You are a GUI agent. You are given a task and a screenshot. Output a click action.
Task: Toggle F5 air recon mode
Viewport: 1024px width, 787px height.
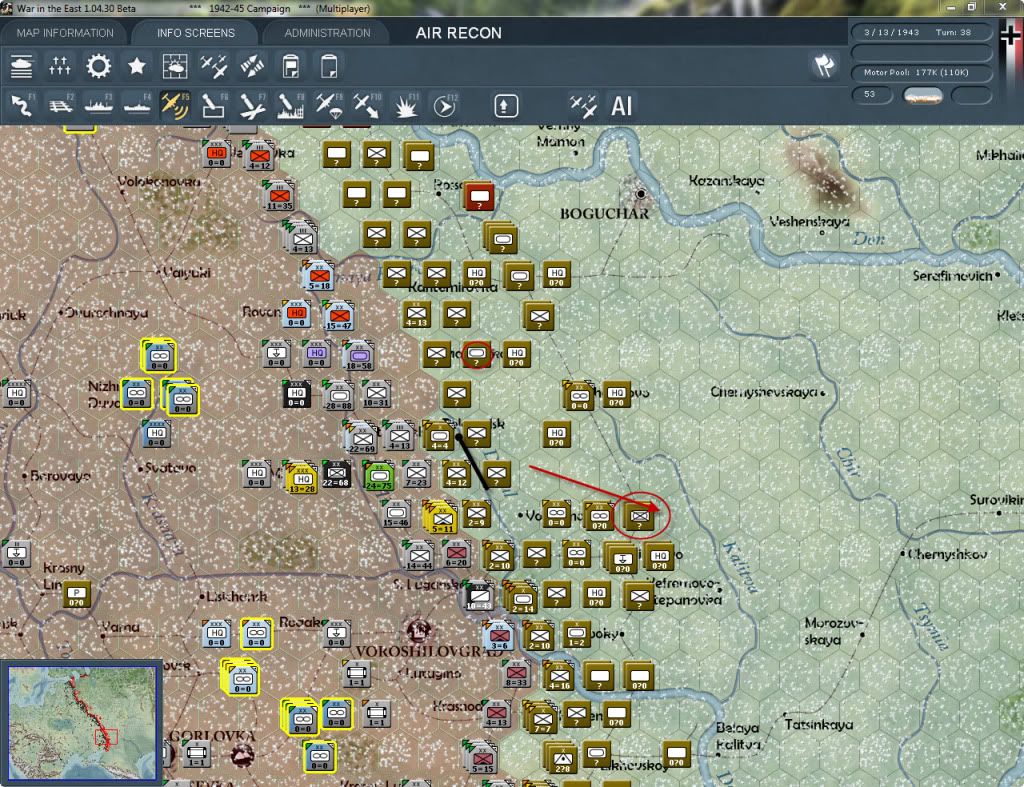[175, 106]
